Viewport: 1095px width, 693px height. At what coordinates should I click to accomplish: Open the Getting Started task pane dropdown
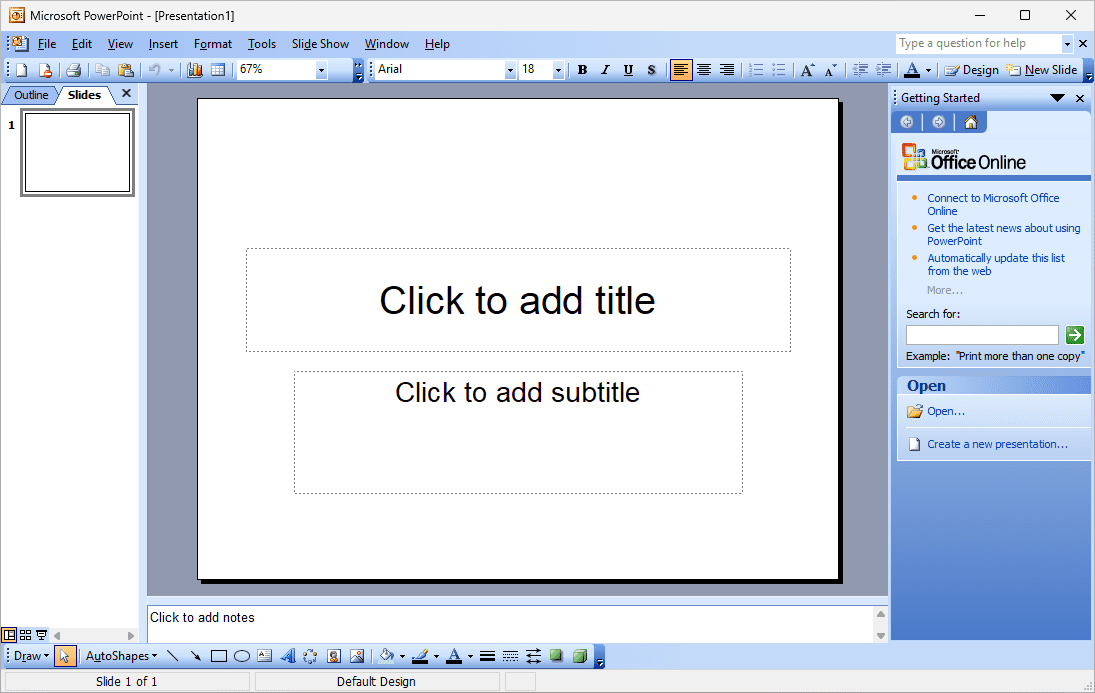click(1057, 98)
